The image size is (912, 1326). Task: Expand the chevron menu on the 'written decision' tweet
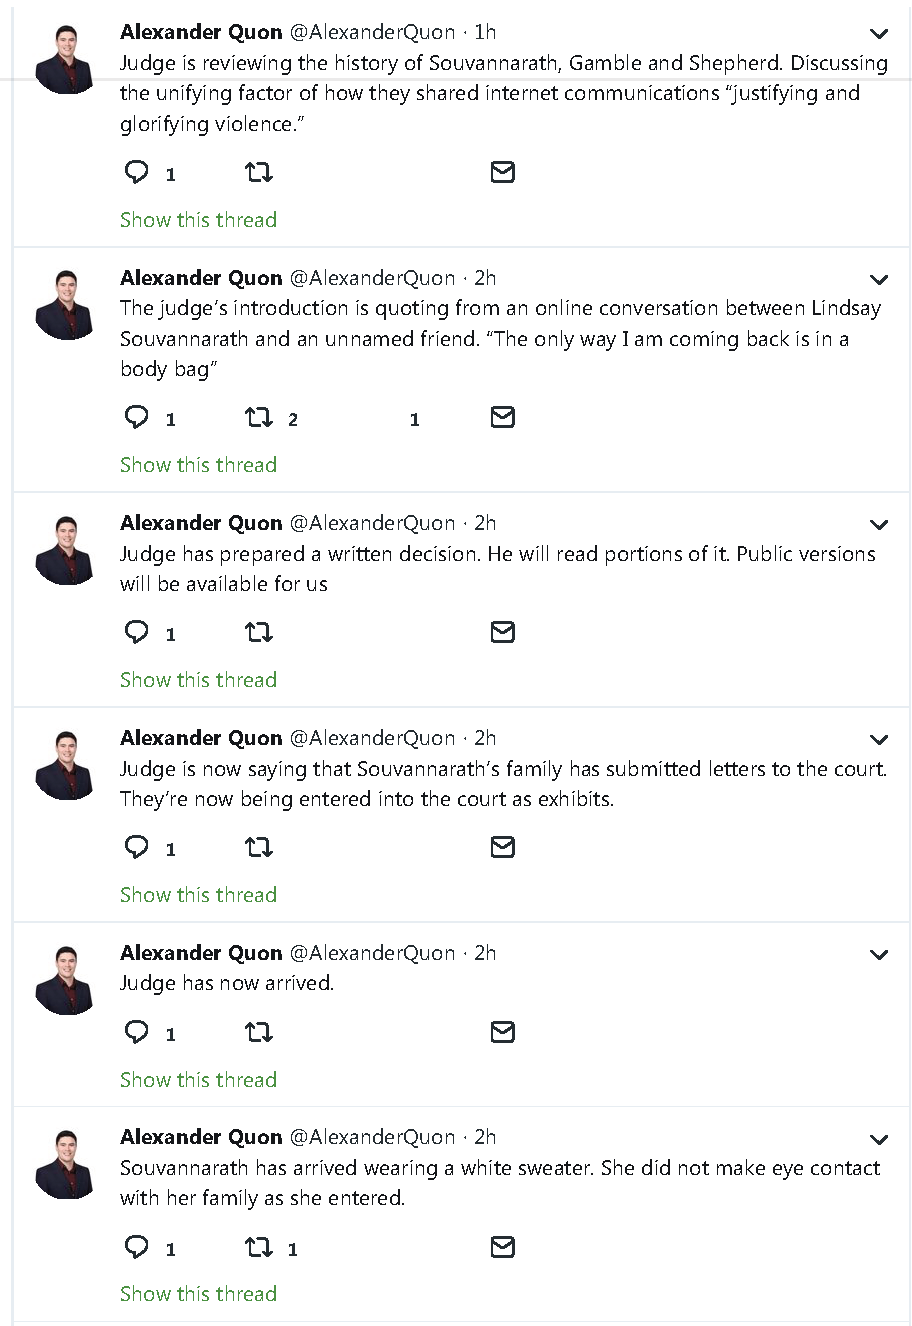click(879, 525)
